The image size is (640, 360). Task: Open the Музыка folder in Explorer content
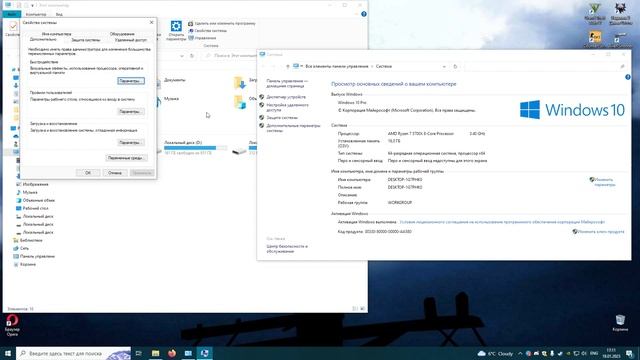point(171,99)
